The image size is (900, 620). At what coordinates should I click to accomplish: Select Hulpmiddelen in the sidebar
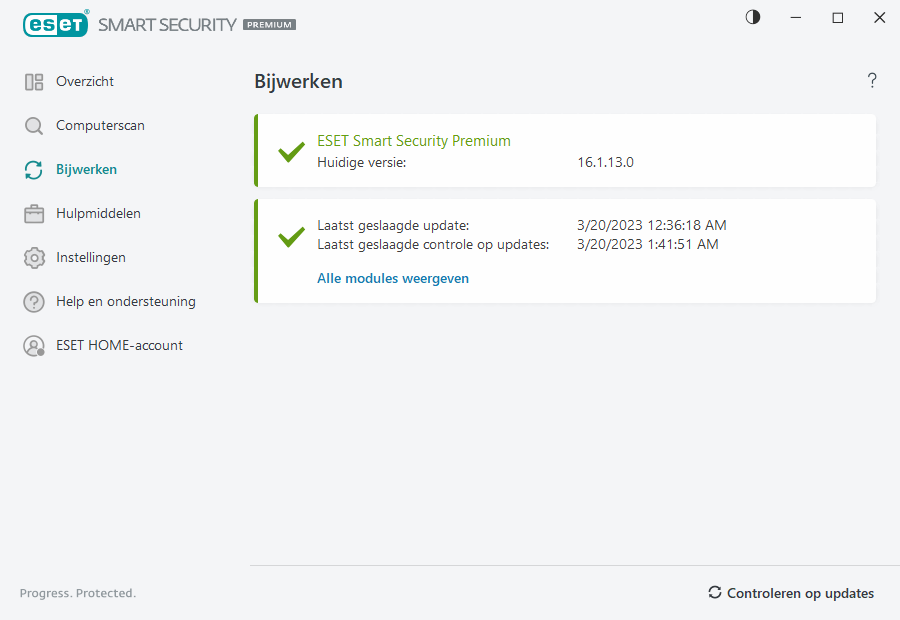click(98, 214)
